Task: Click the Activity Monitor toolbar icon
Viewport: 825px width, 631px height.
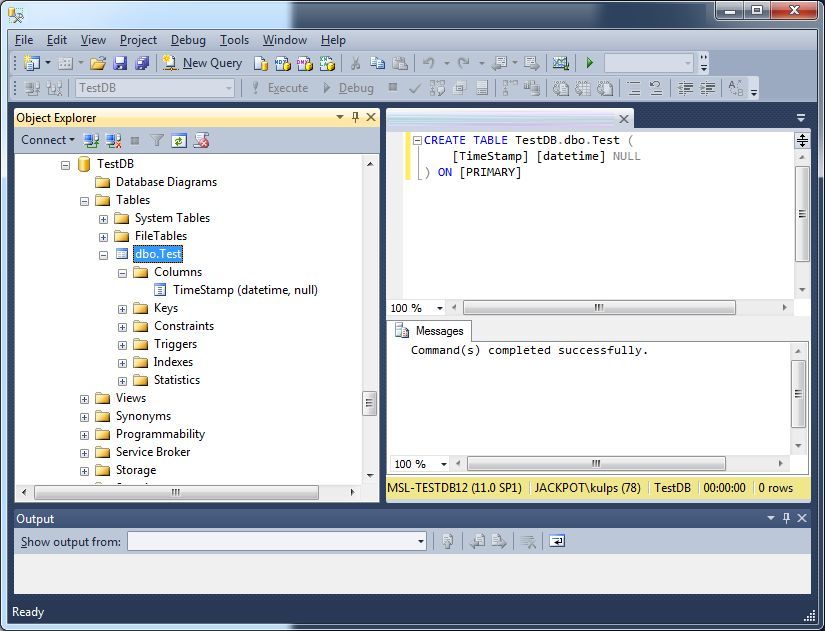Action: (560, 63)
